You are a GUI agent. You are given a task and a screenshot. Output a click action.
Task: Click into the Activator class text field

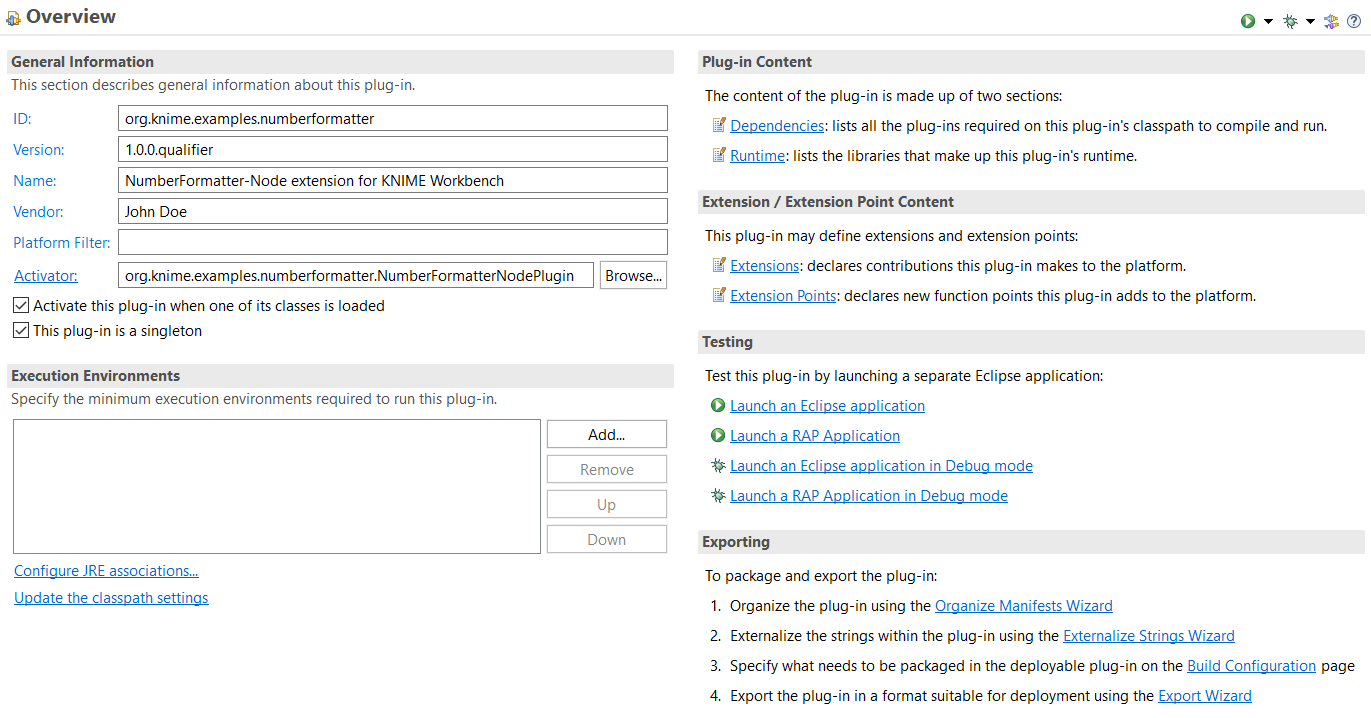point(356,276)
